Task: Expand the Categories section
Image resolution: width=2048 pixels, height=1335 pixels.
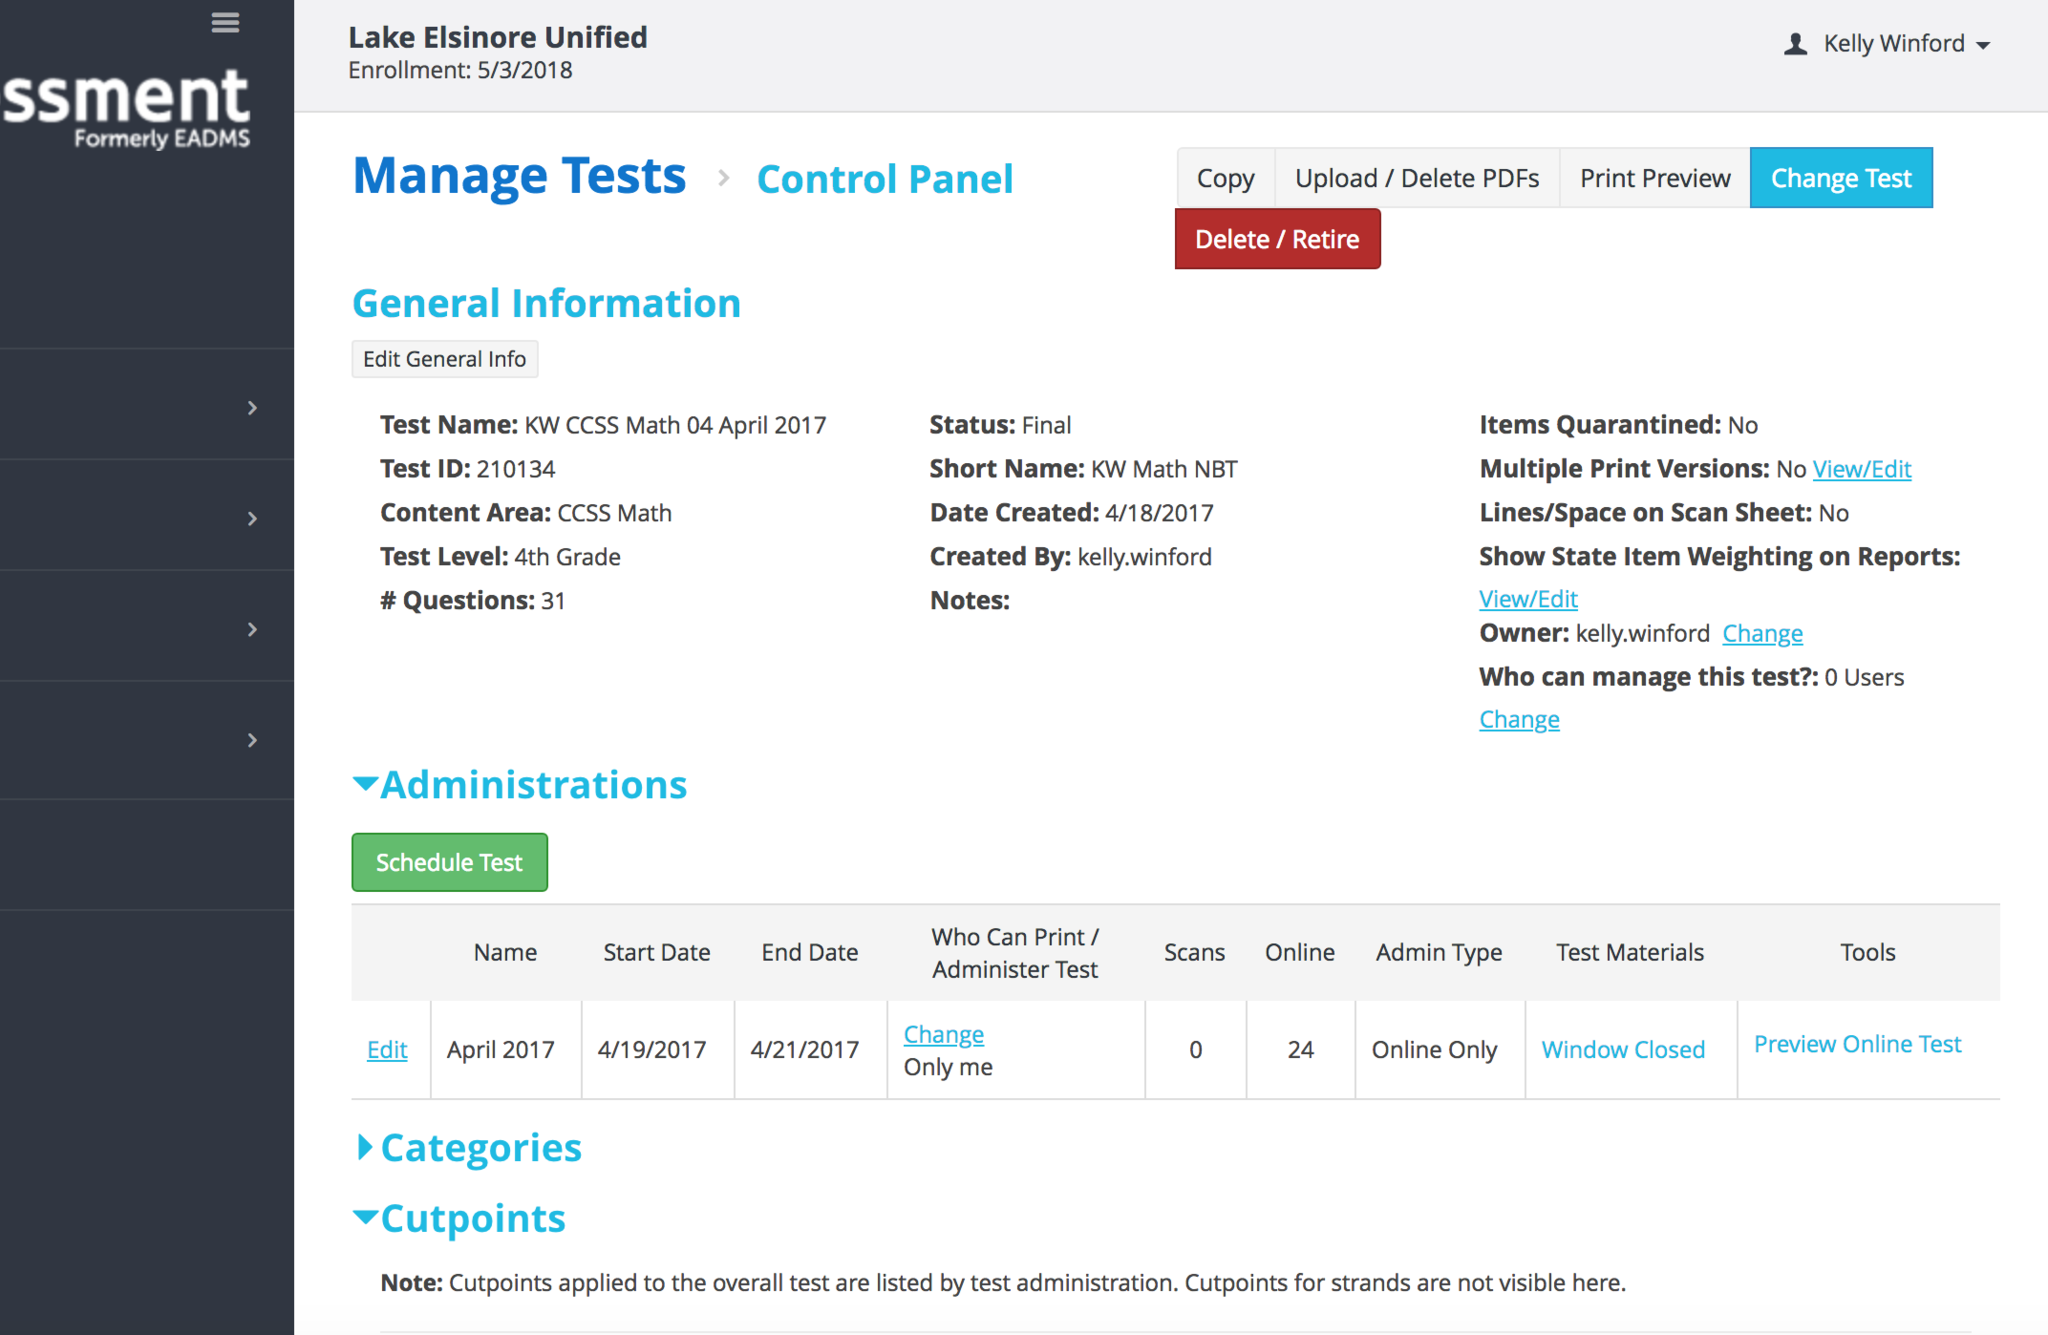Action: [366, 1148]
